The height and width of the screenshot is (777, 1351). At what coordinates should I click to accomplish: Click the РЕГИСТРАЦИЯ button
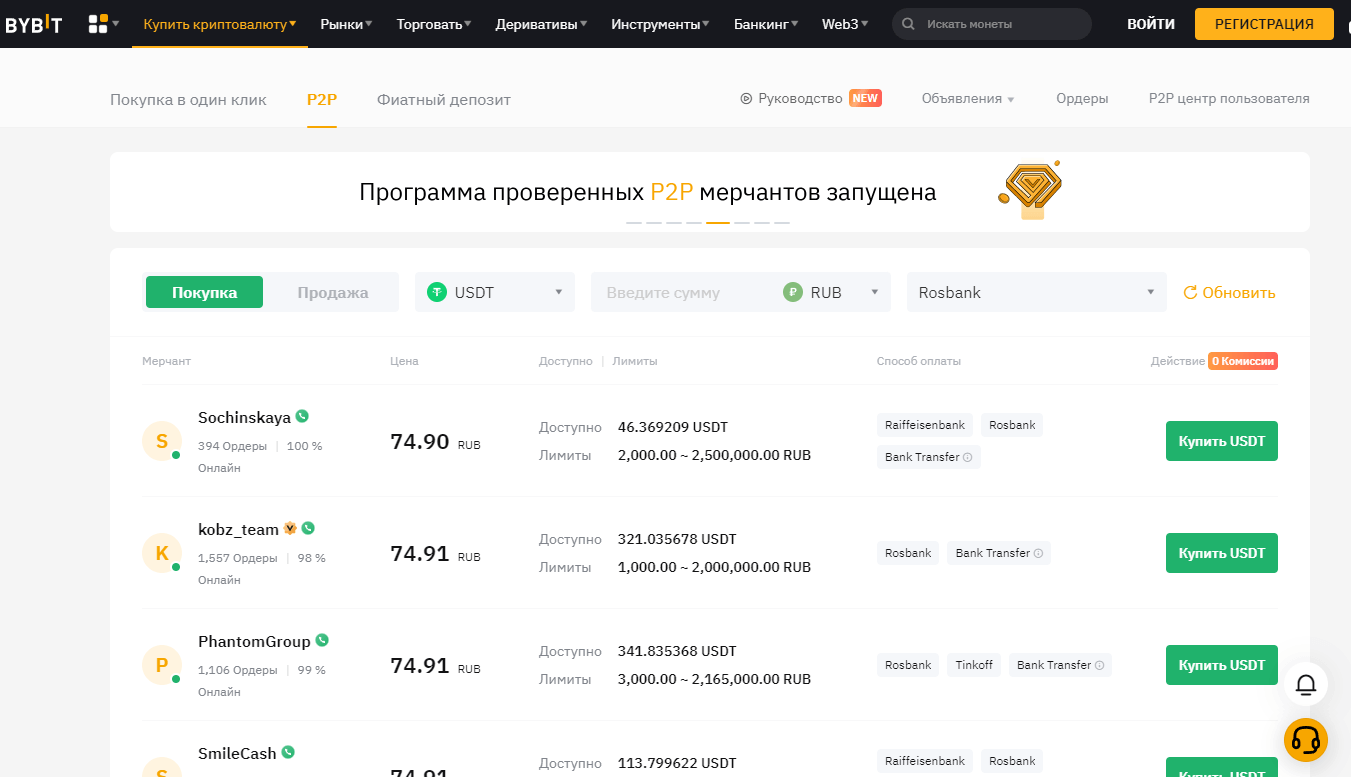pyautogui.click(x=1264, y=24)
